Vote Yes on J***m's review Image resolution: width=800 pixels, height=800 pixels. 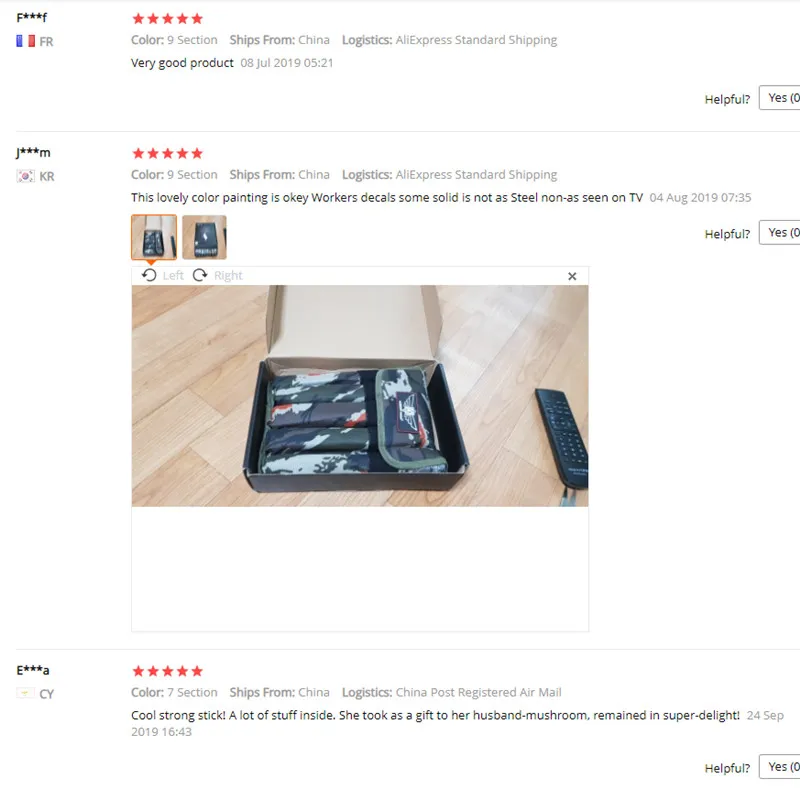(780, 232)
